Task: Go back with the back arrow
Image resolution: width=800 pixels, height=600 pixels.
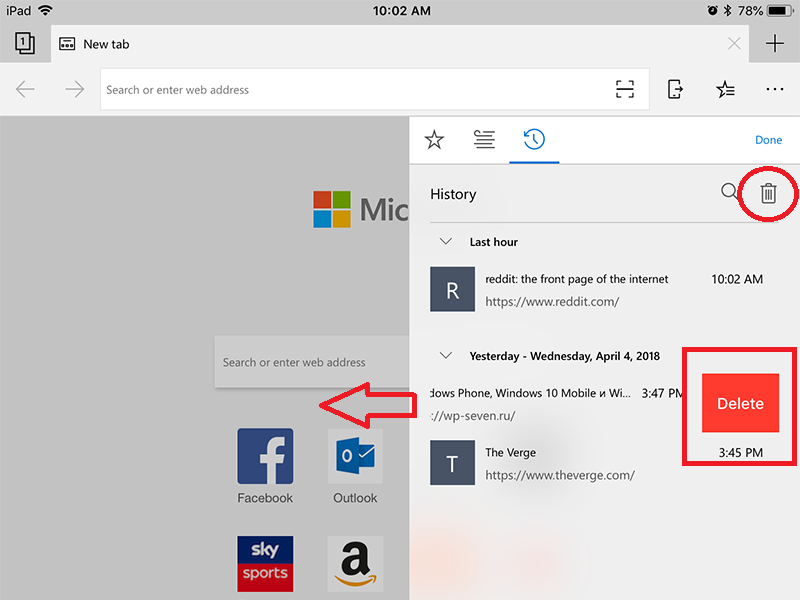Action: (x=25, y=89)
